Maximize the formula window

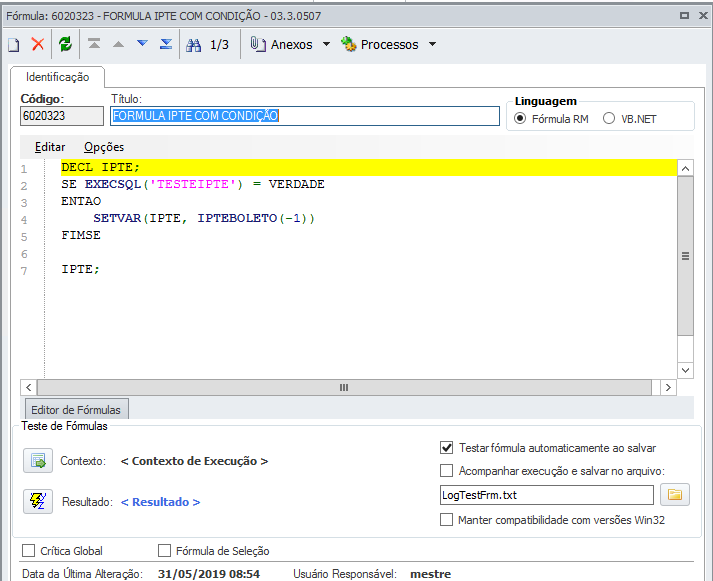[684, 15]
